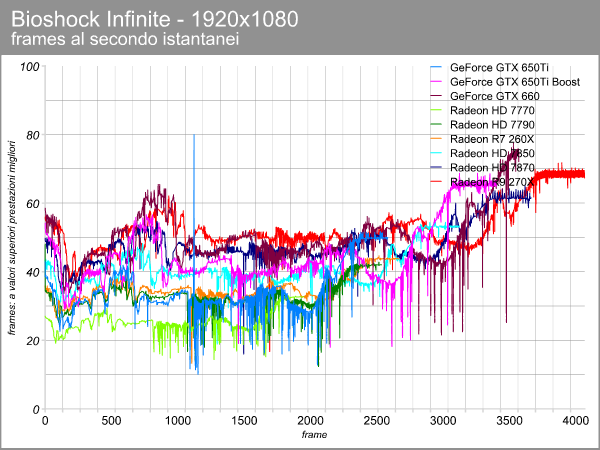The width and height of the screenshot is (600, 450).
Task: Click the y-axis label "100"
Action: [29, 67]
